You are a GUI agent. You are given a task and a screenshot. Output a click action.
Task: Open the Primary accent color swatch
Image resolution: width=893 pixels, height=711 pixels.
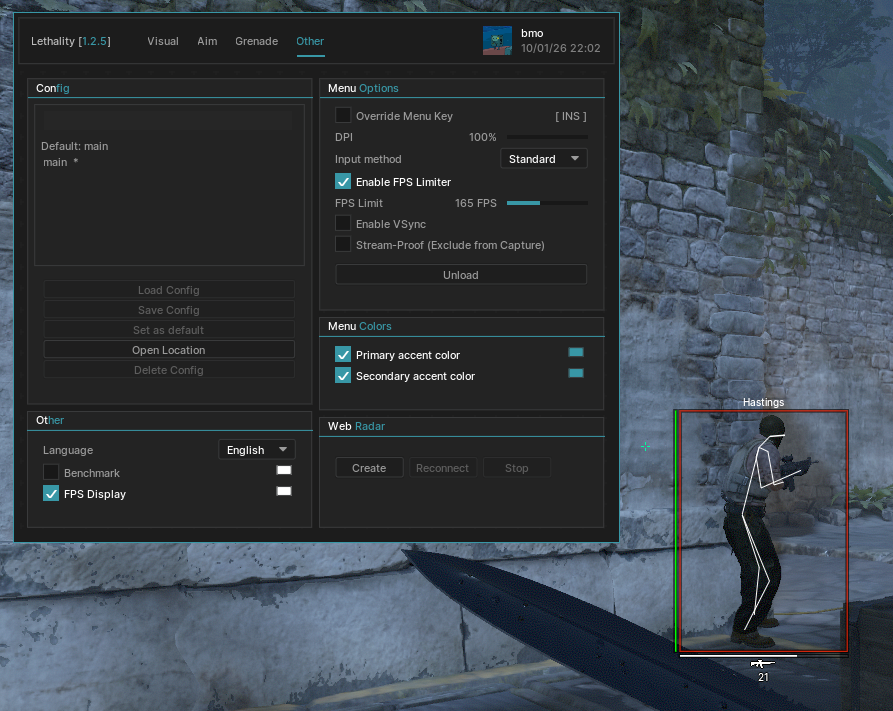575,352
